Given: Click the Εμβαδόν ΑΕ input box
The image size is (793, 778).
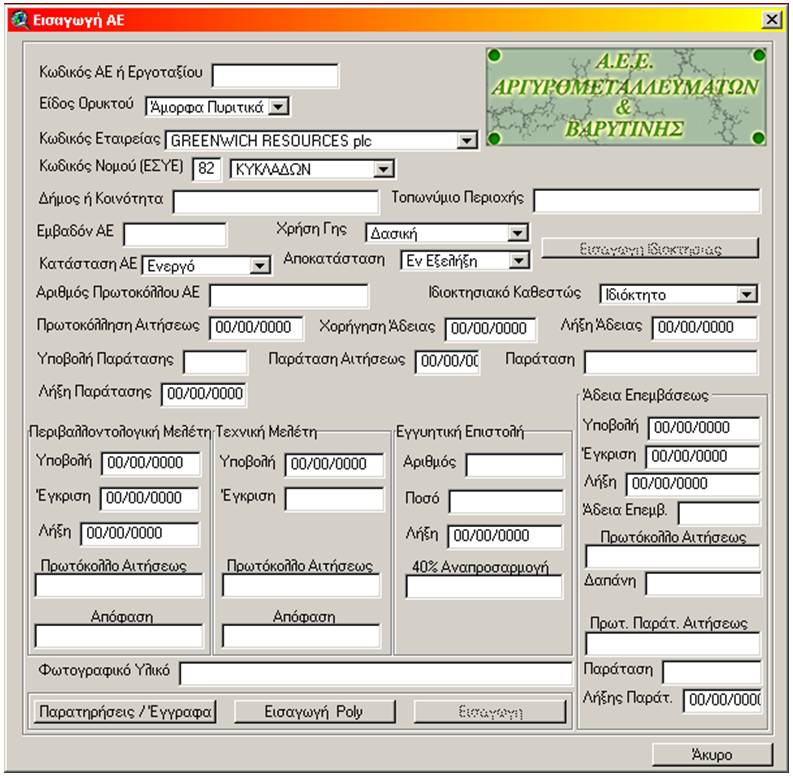Looking at the screenshot, I should click(x=174, y=234).
